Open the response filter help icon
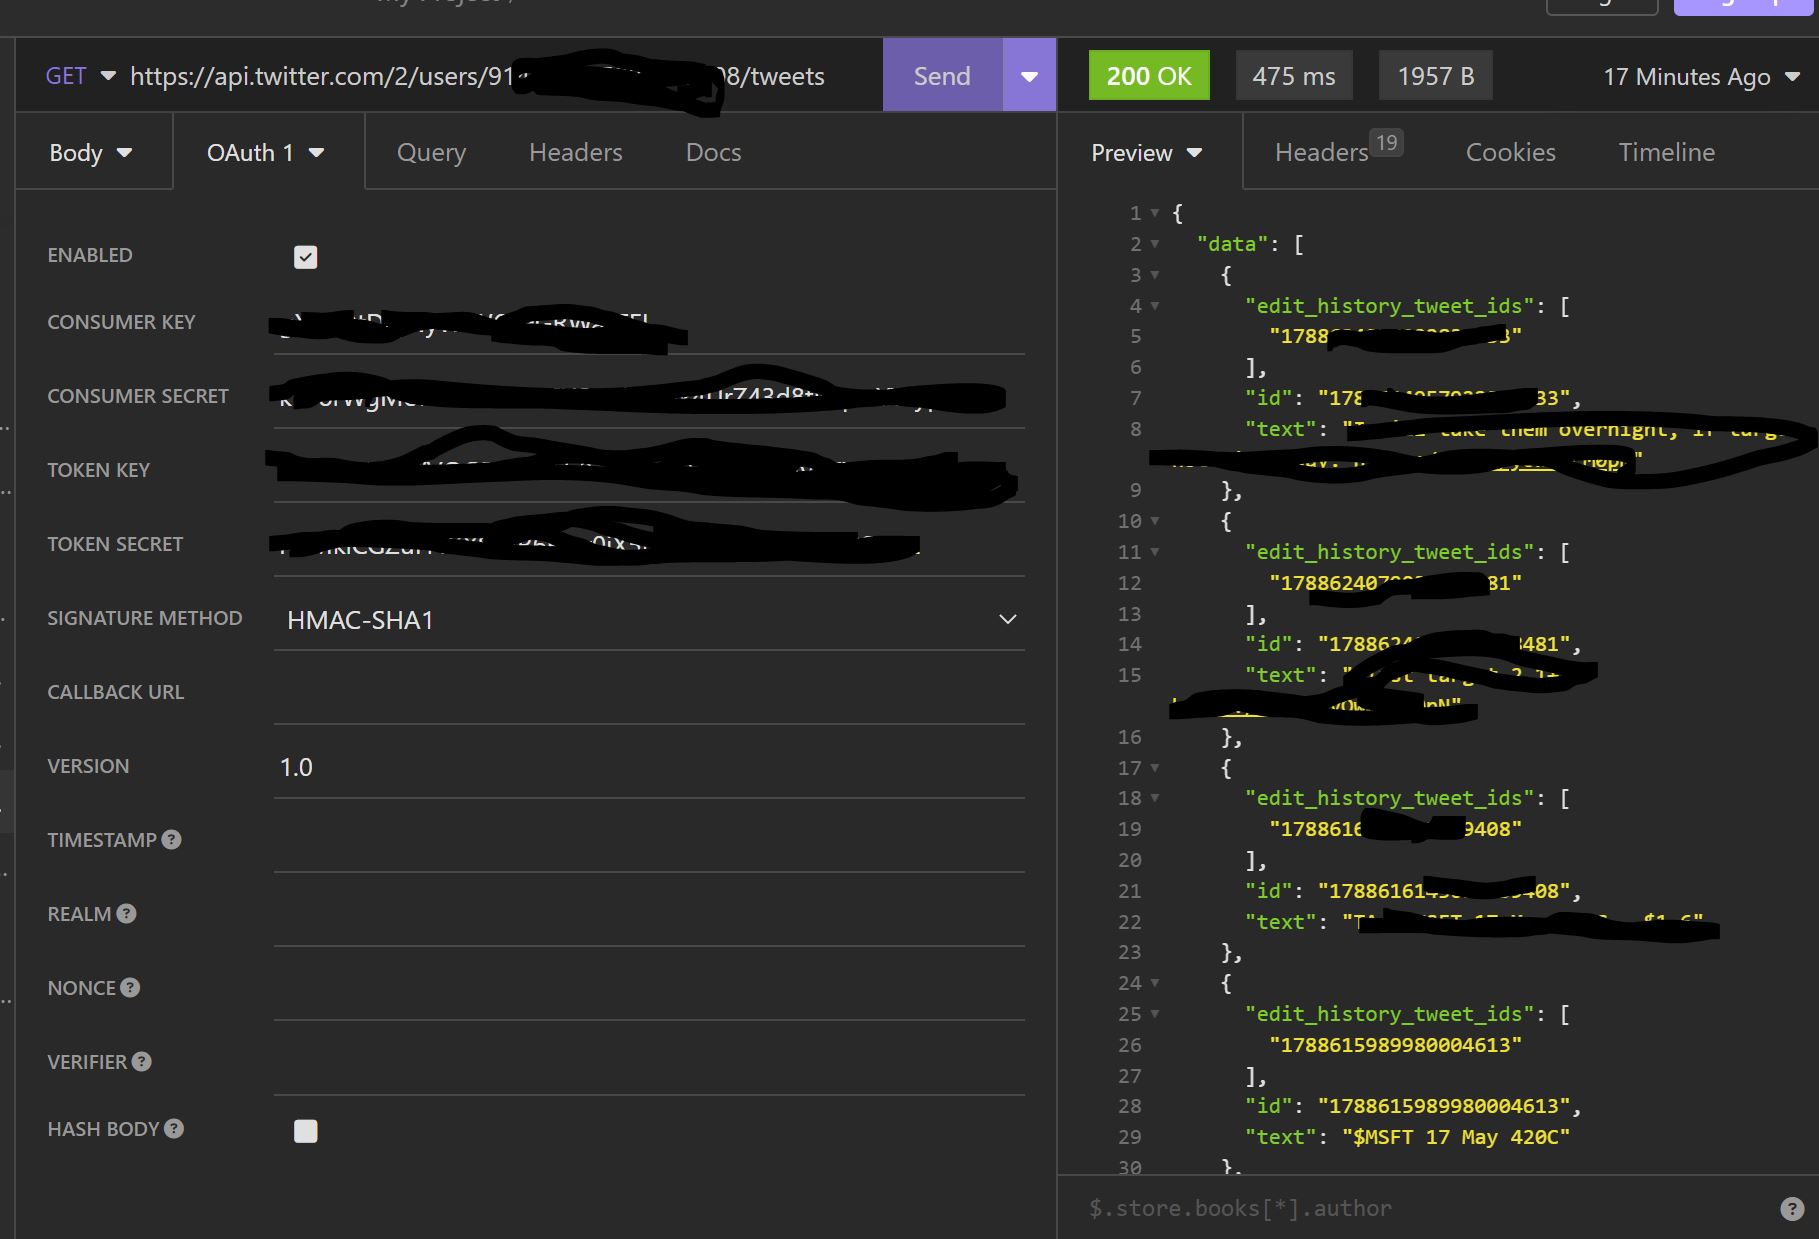 pyautogui.click(x=1791, y=1208)
